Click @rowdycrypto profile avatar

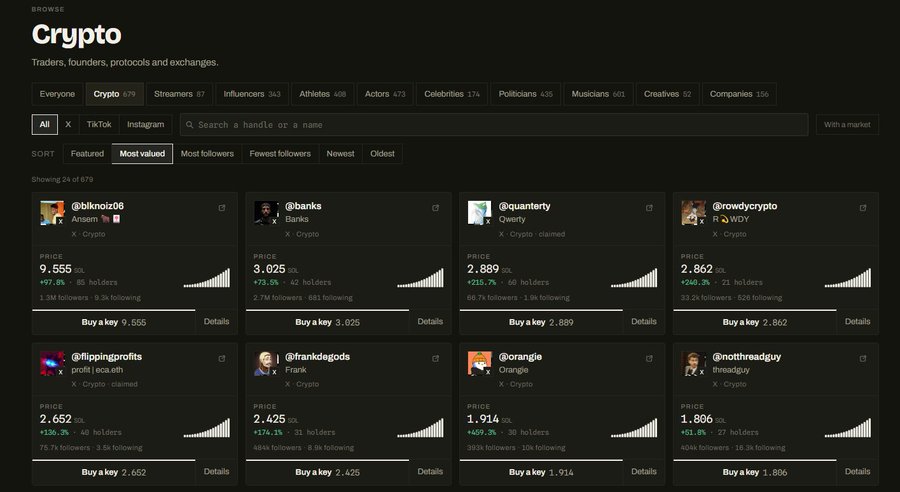pos(693,213)
